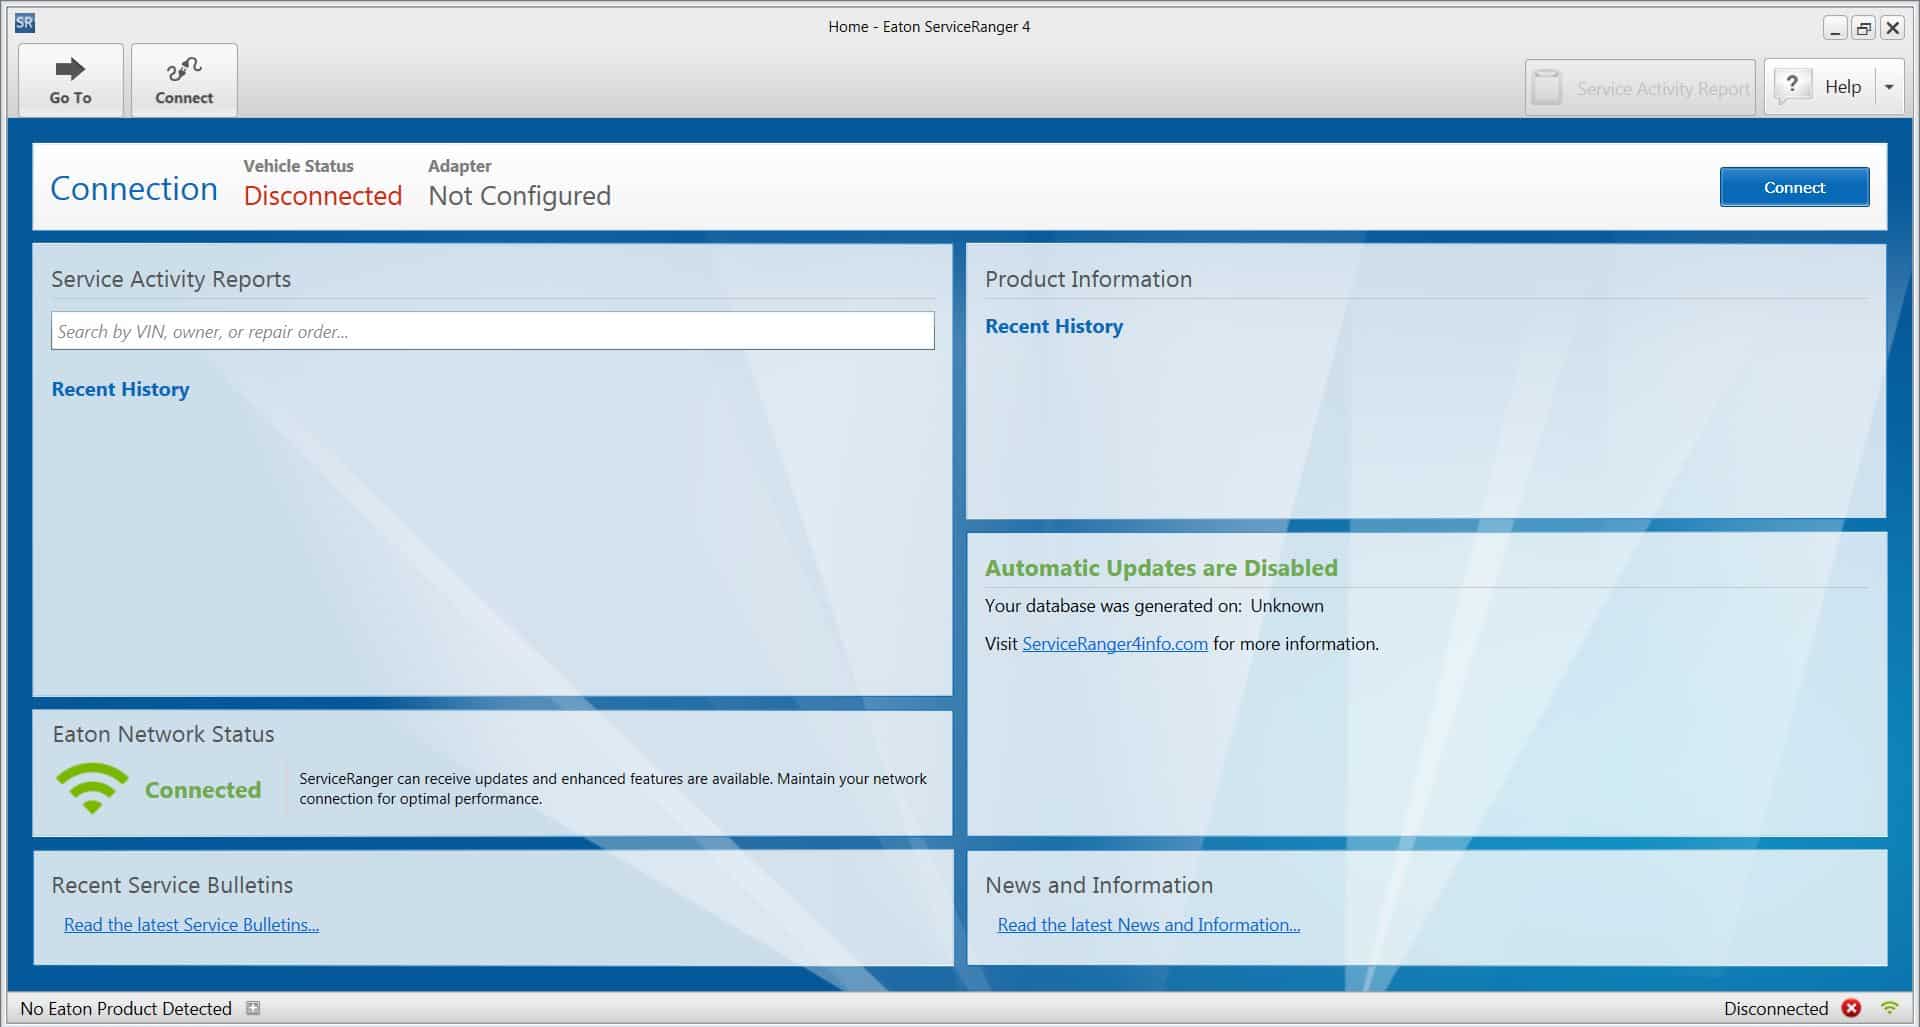Viewport: 1920px width, 1027px height.
Task: Click the blue Connect button in Connection panel
Action: coord(1794,187)
